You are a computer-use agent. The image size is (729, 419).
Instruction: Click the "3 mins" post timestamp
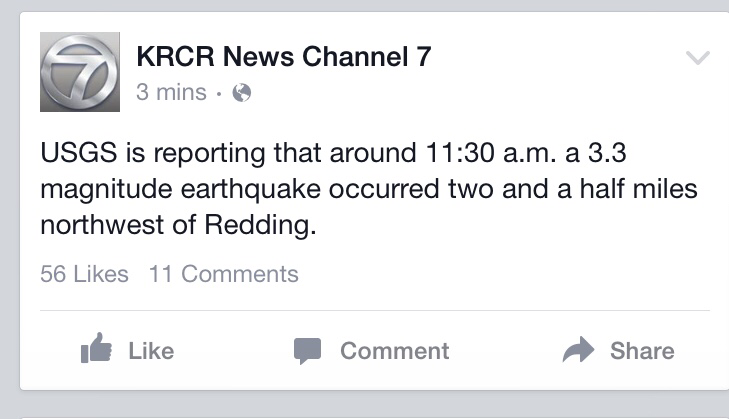tap(170, 93)
